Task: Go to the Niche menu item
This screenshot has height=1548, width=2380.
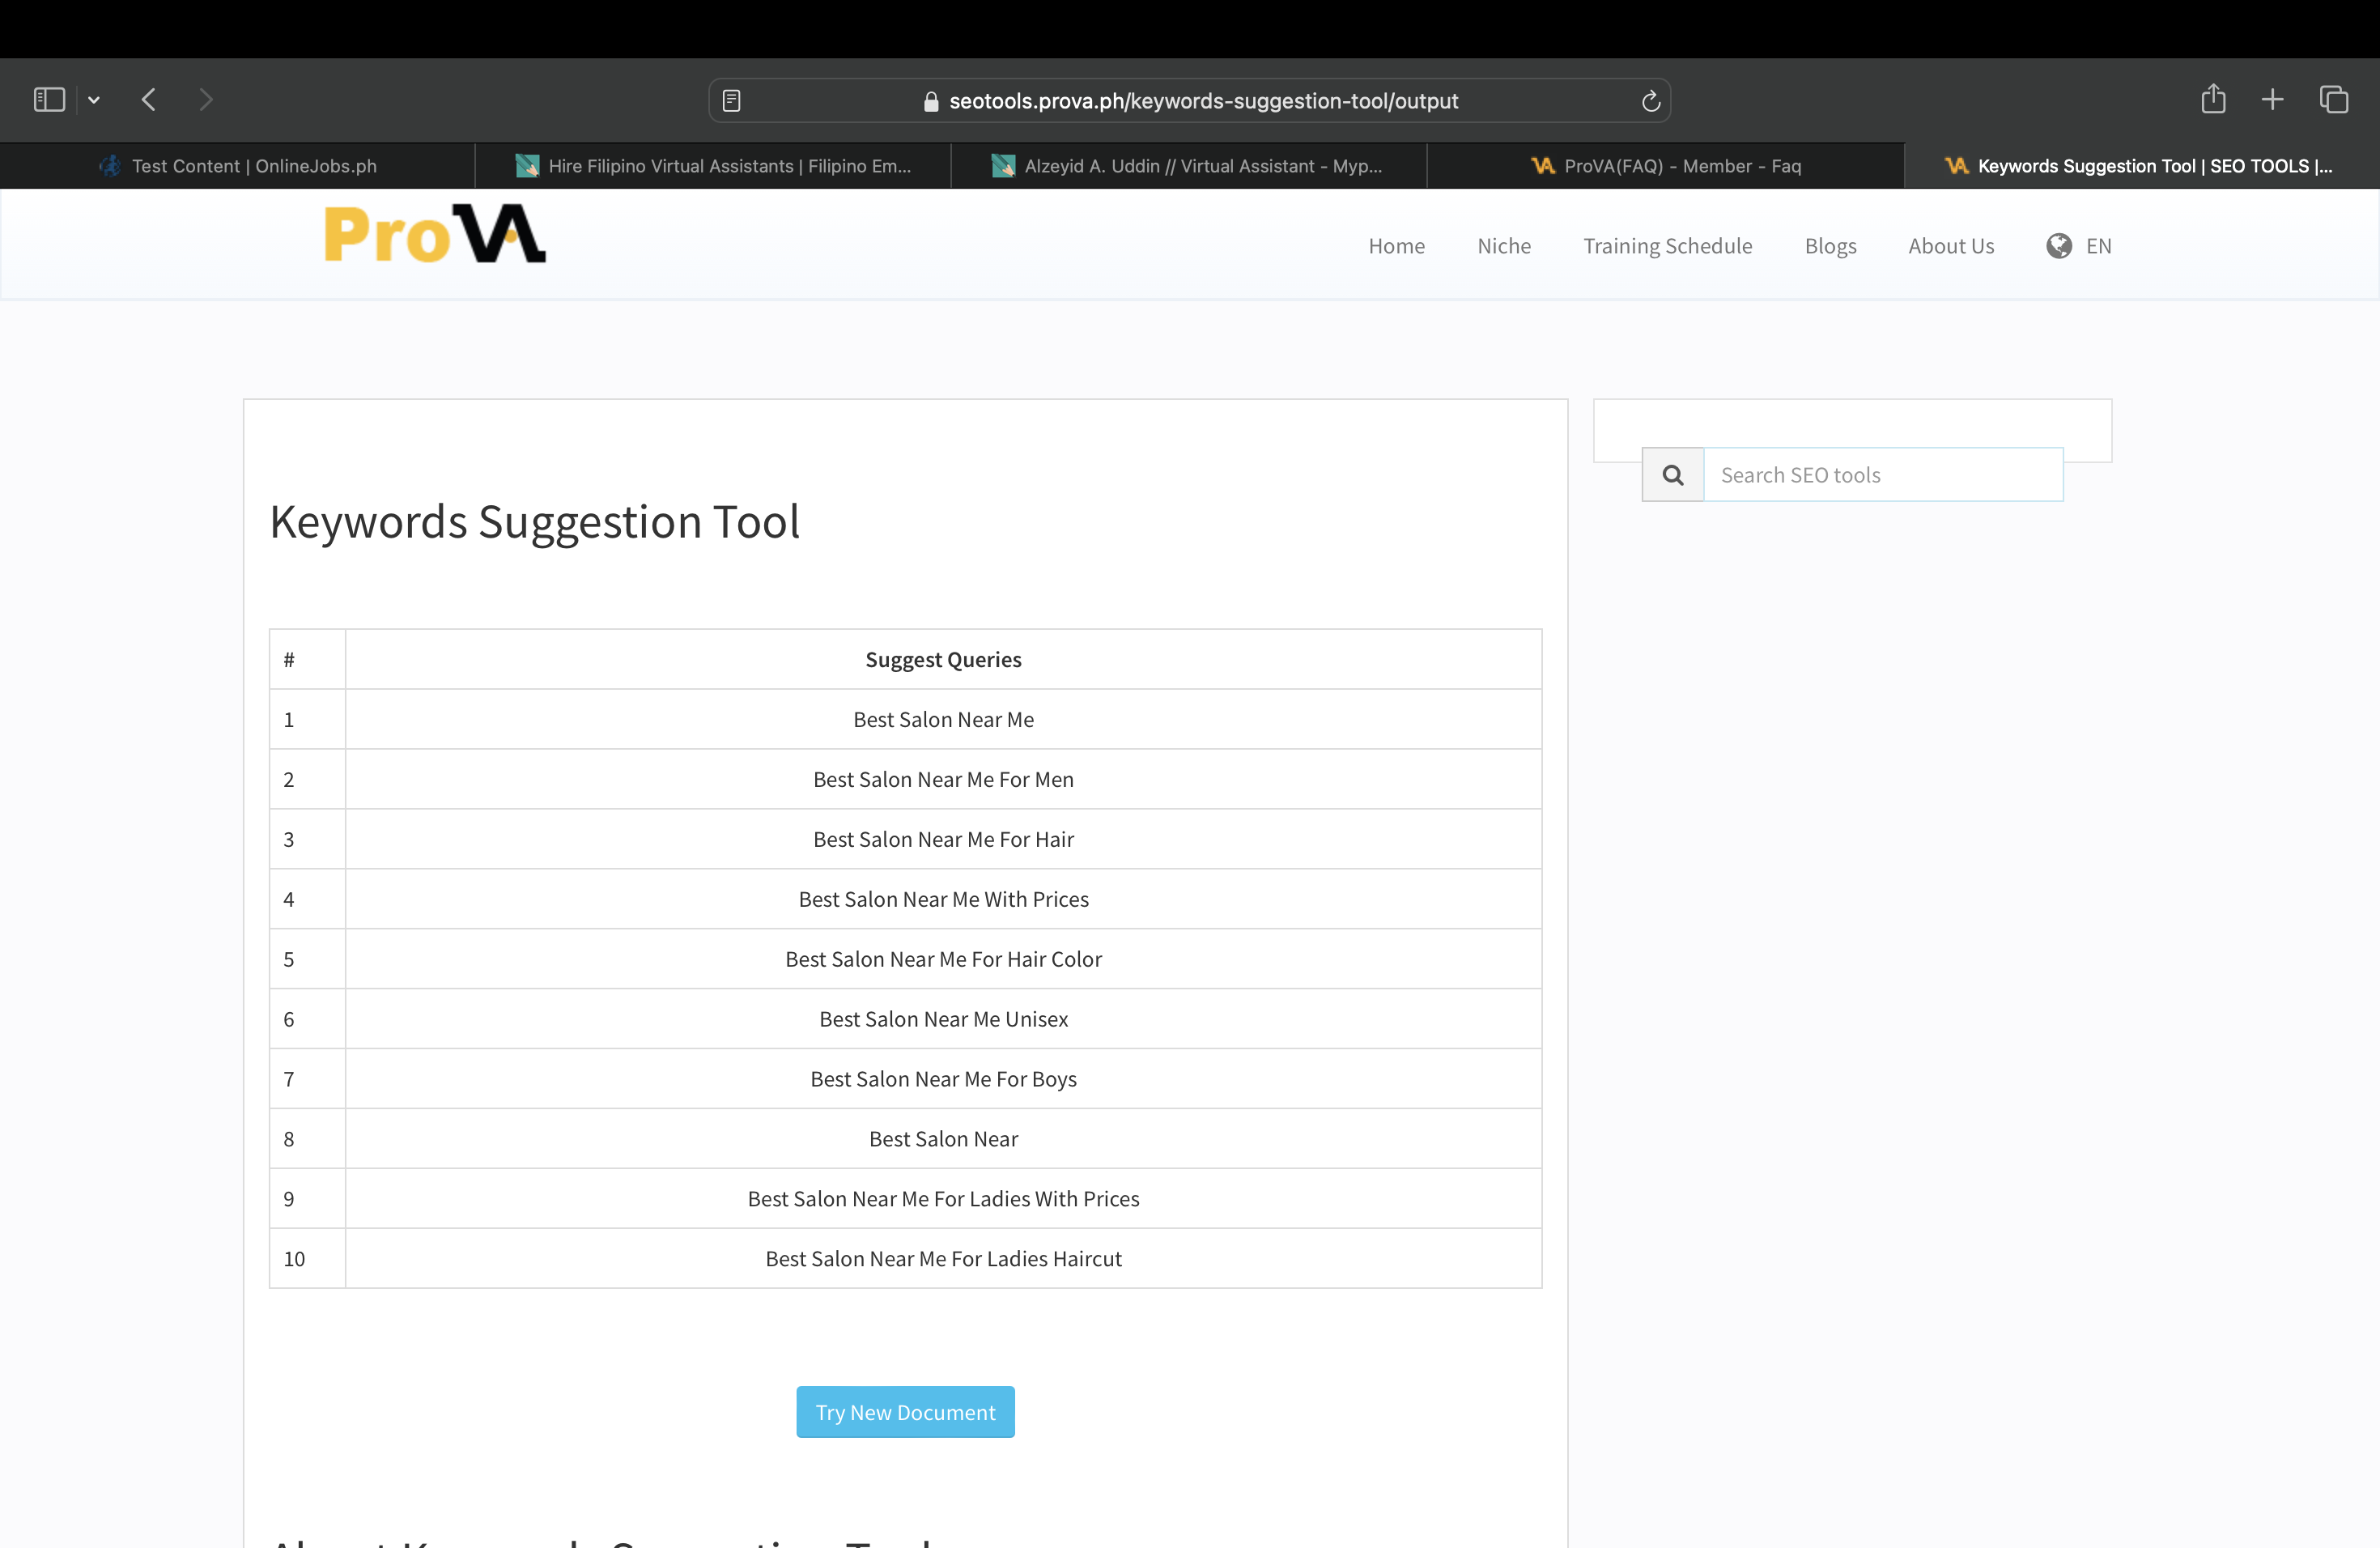Action: (x=1504, y=246)
